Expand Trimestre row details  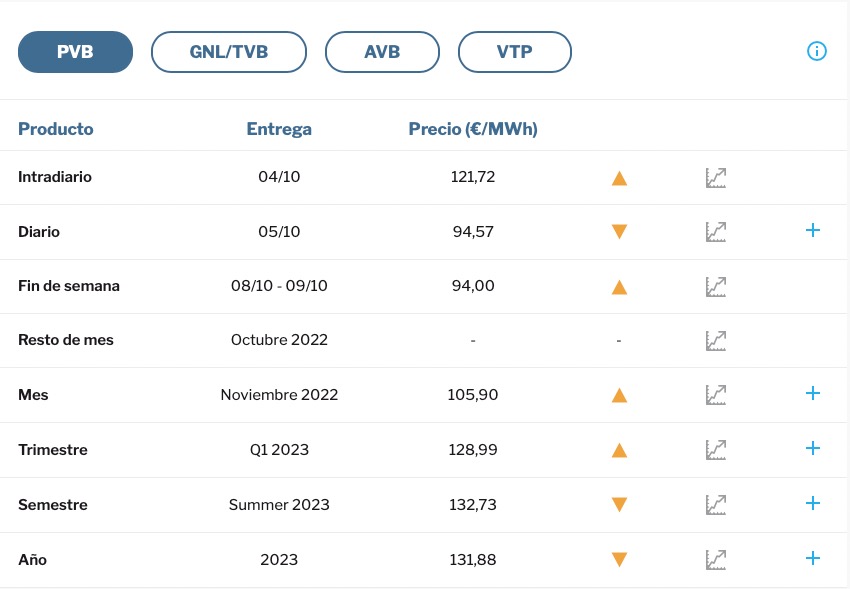click(x=812, y=449)
